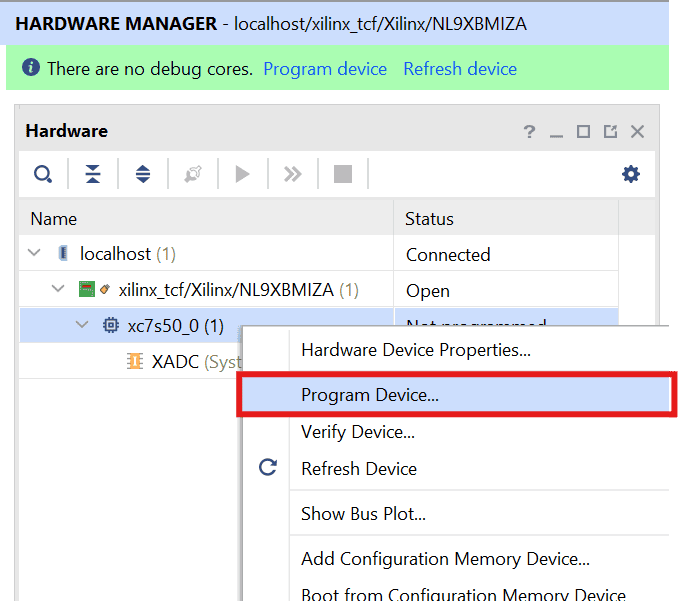This screenshot has height=601, width=678.
Task: Collapse the xilinx_tcf/Xilinx/NL9XBMIZA node
Action: click(58, 290)
